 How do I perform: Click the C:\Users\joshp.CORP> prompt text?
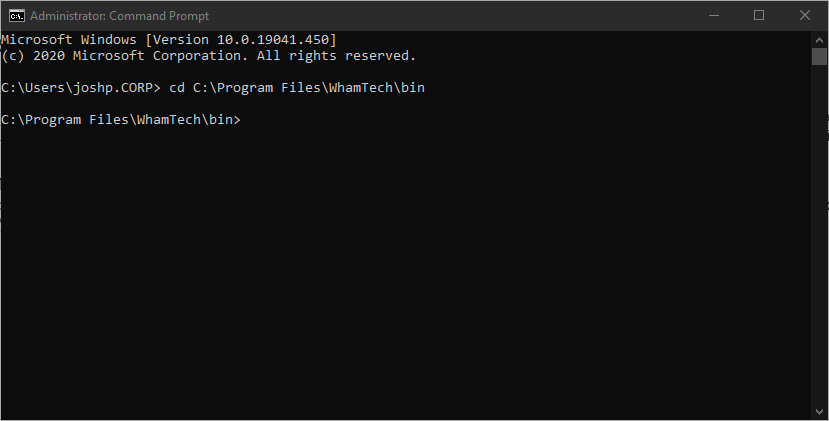(80, 88)
